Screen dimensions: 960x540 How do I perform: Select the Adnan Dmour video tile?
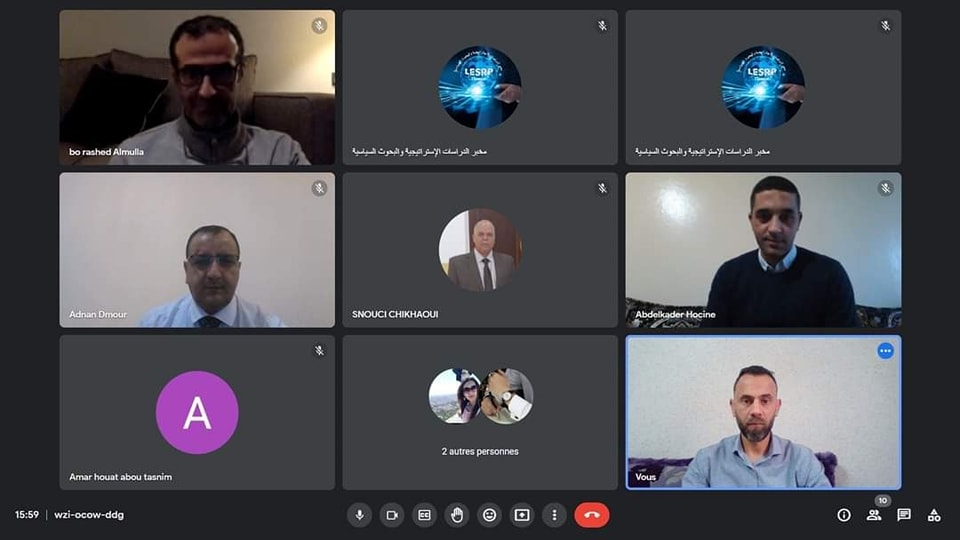tap(197, 250)
